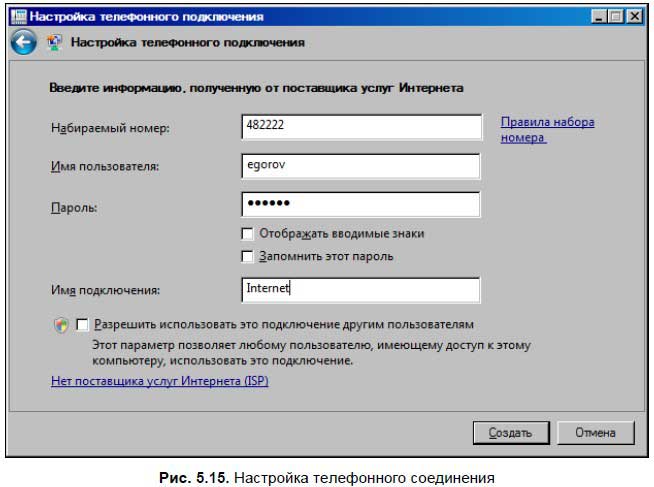Screen dimensions: 654x487
Task: Enable Отображать вводимые знаки checkbox
Action: (x=247, y=234)
